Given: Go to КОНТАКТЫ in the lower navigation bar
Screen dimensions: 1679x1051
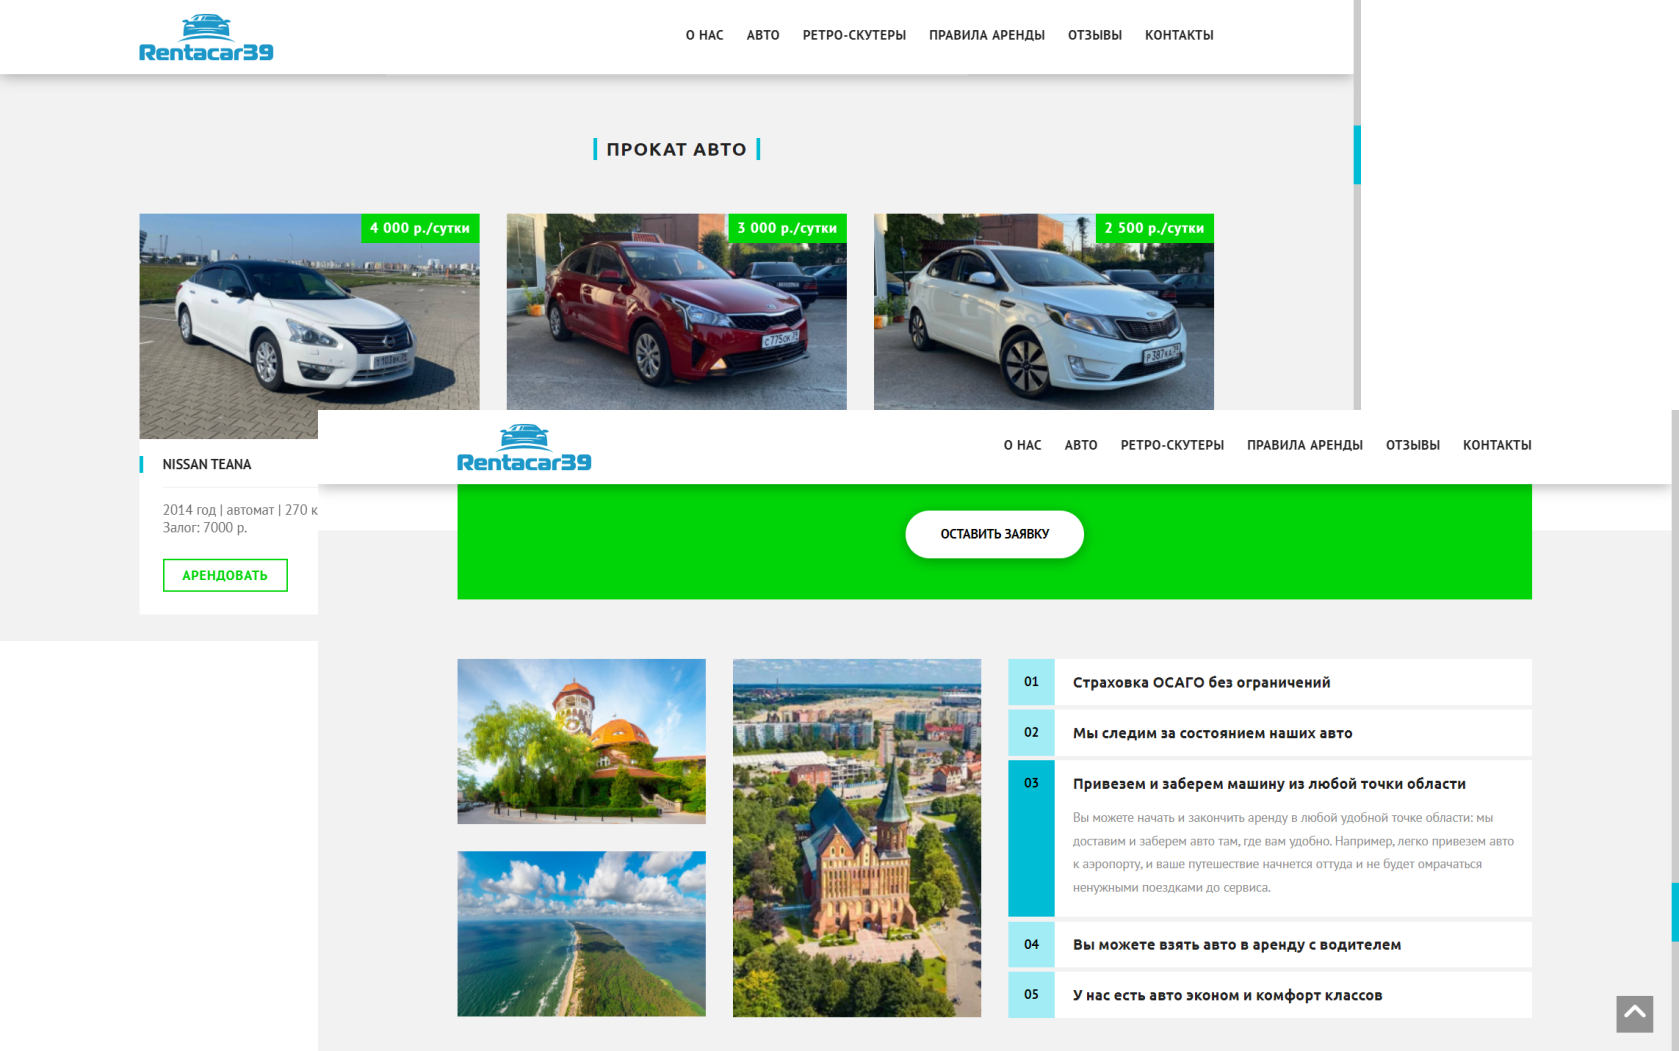Looking at the screenshot, I should pyautogui.click(x=1496, y=445).
